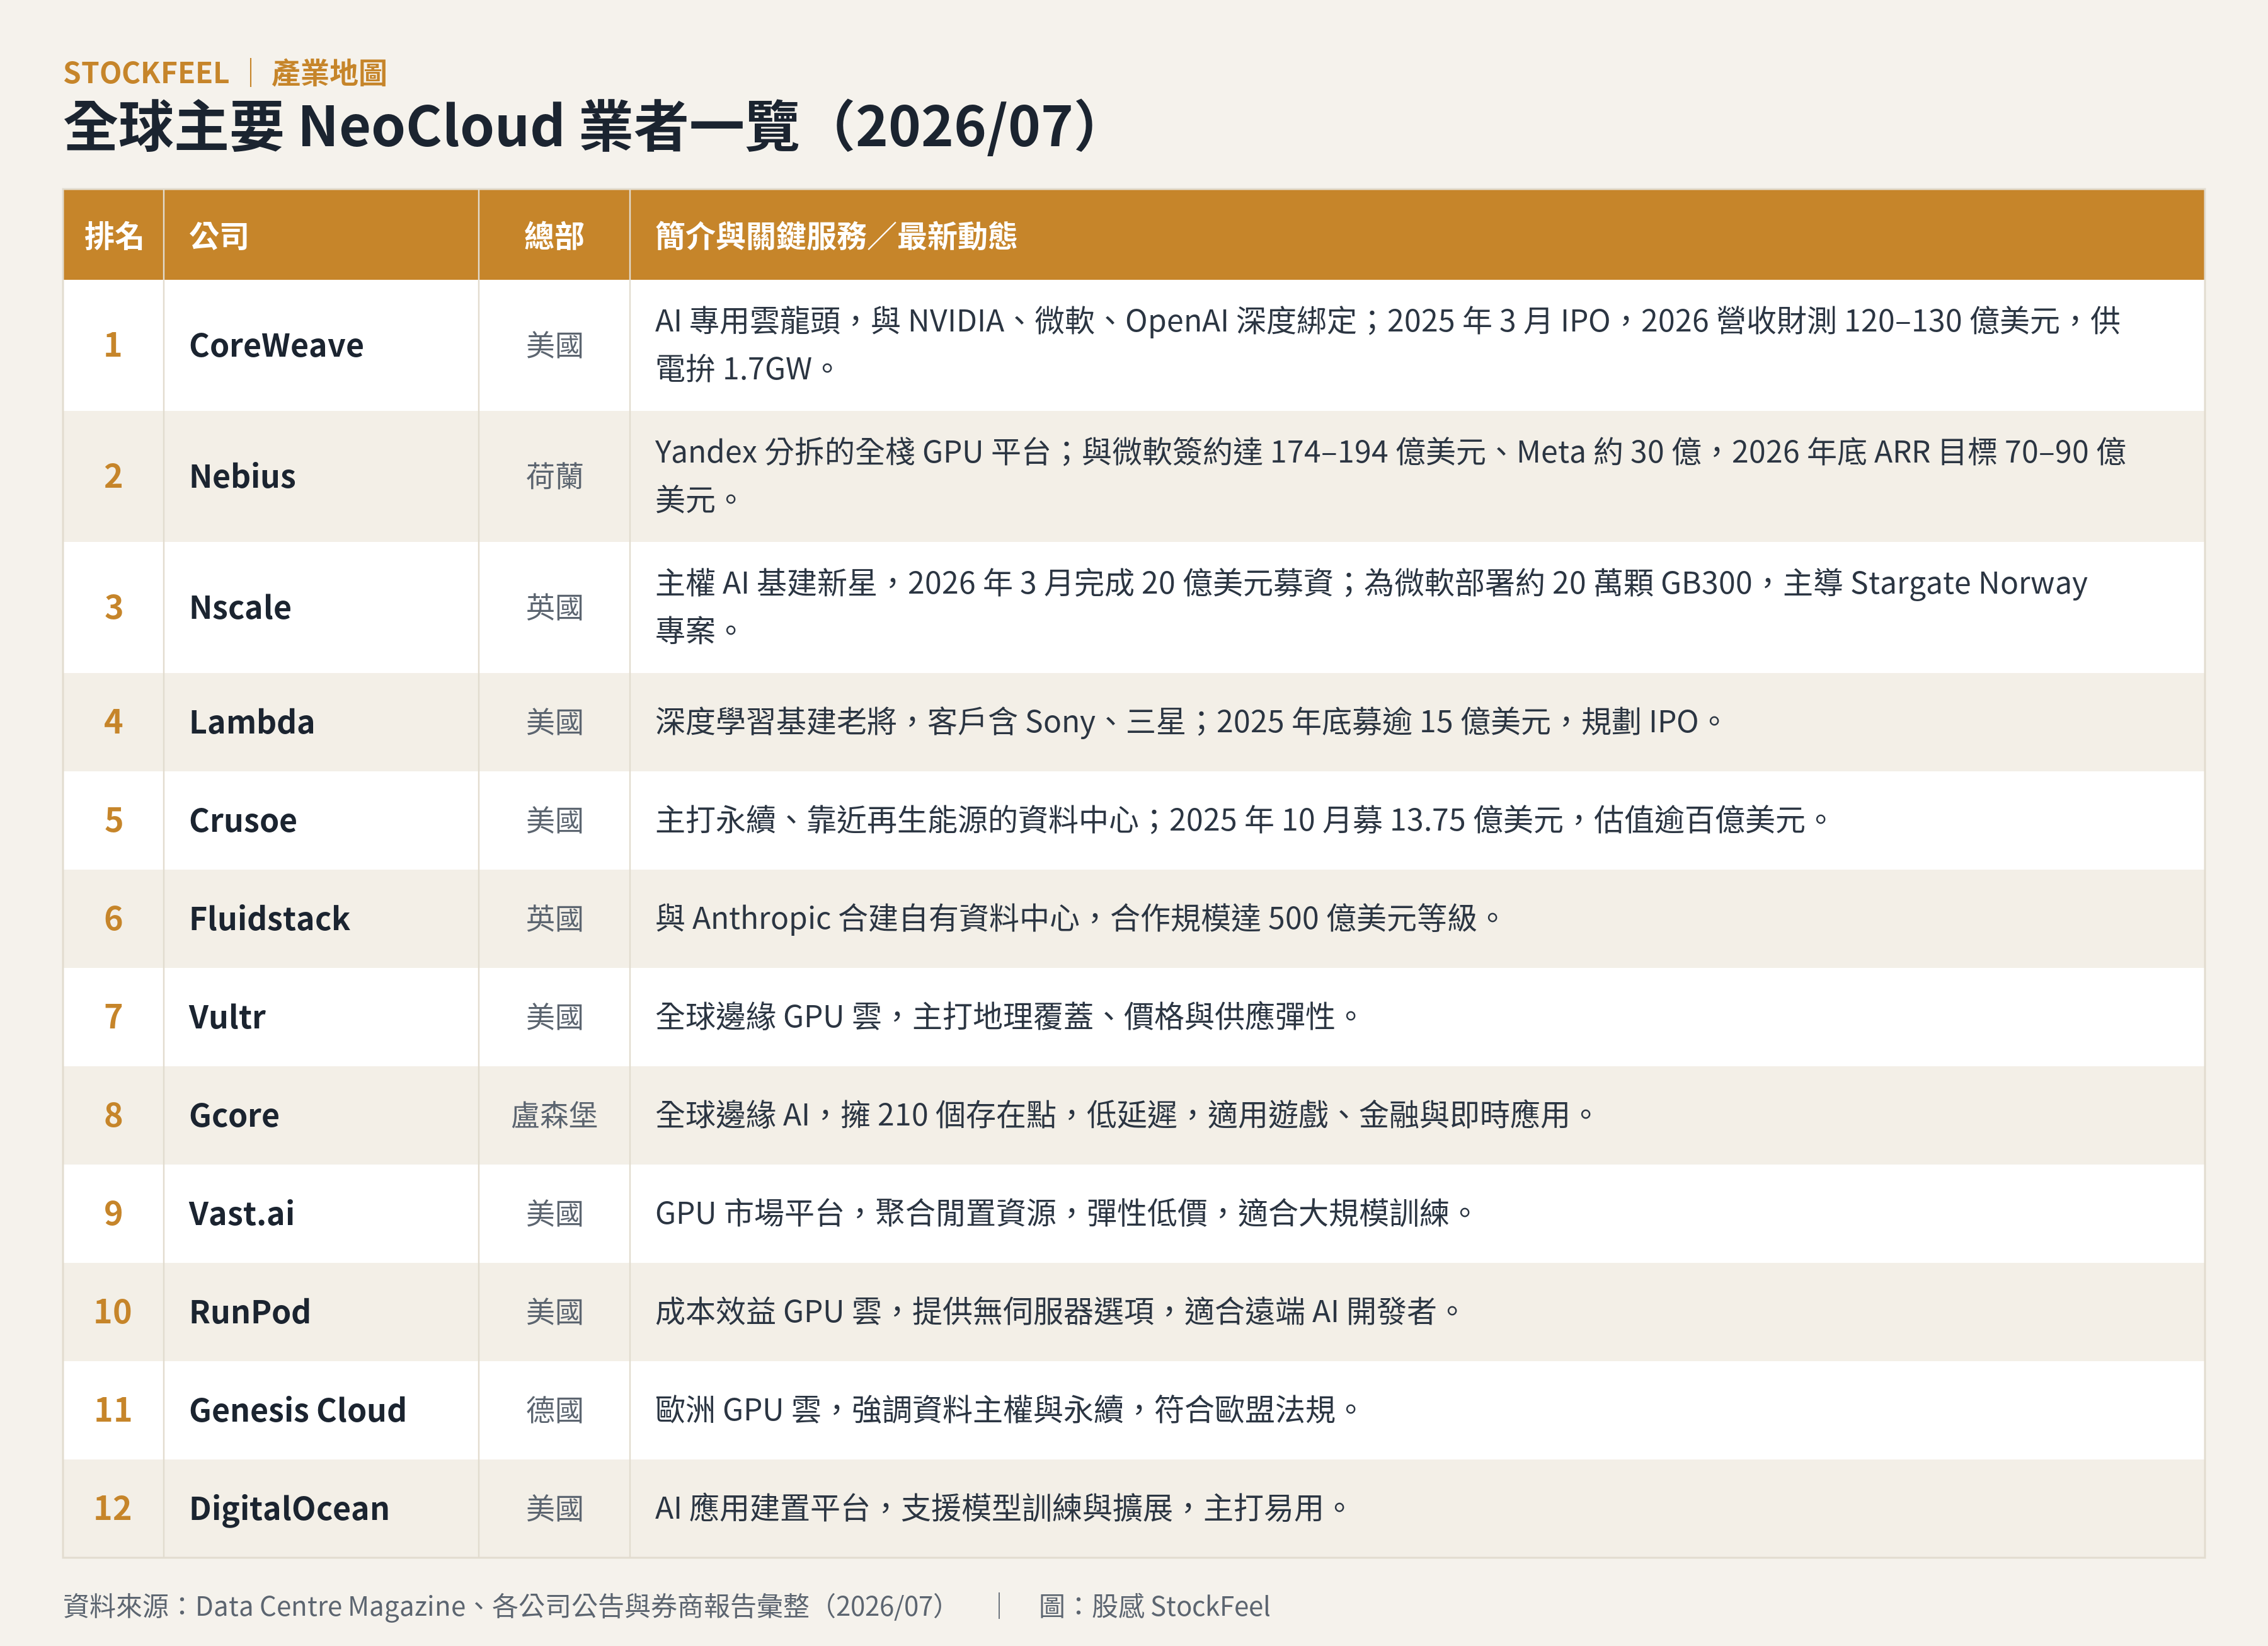Click 美國 headquarters cell for Lambda
This screenshot has height=1646, width=2268.
pyautogui.click(x=554, y=722)
